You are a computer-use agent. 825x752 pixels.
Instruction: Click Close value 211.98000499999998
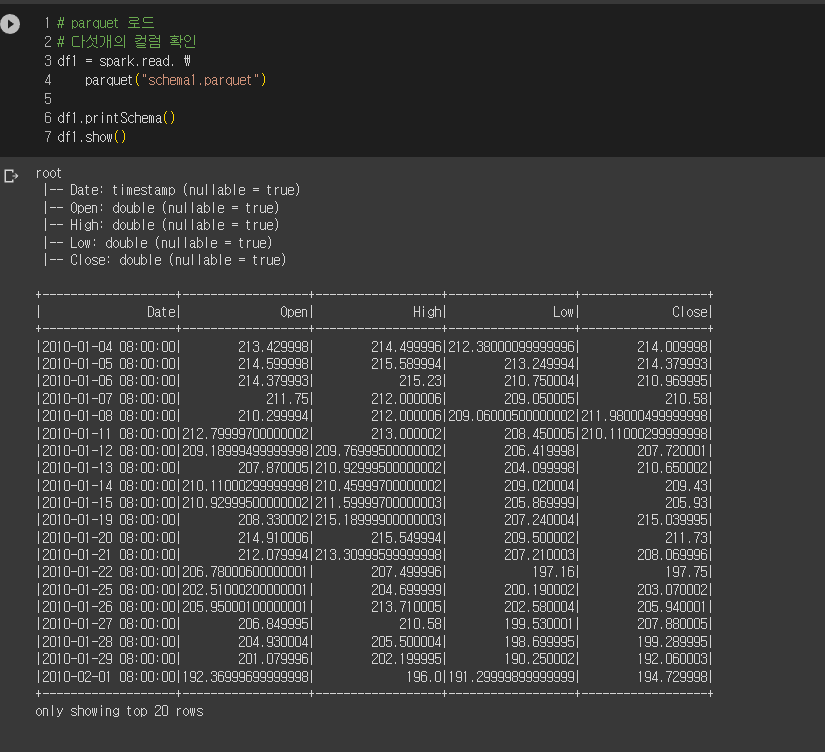pos(645,416)
